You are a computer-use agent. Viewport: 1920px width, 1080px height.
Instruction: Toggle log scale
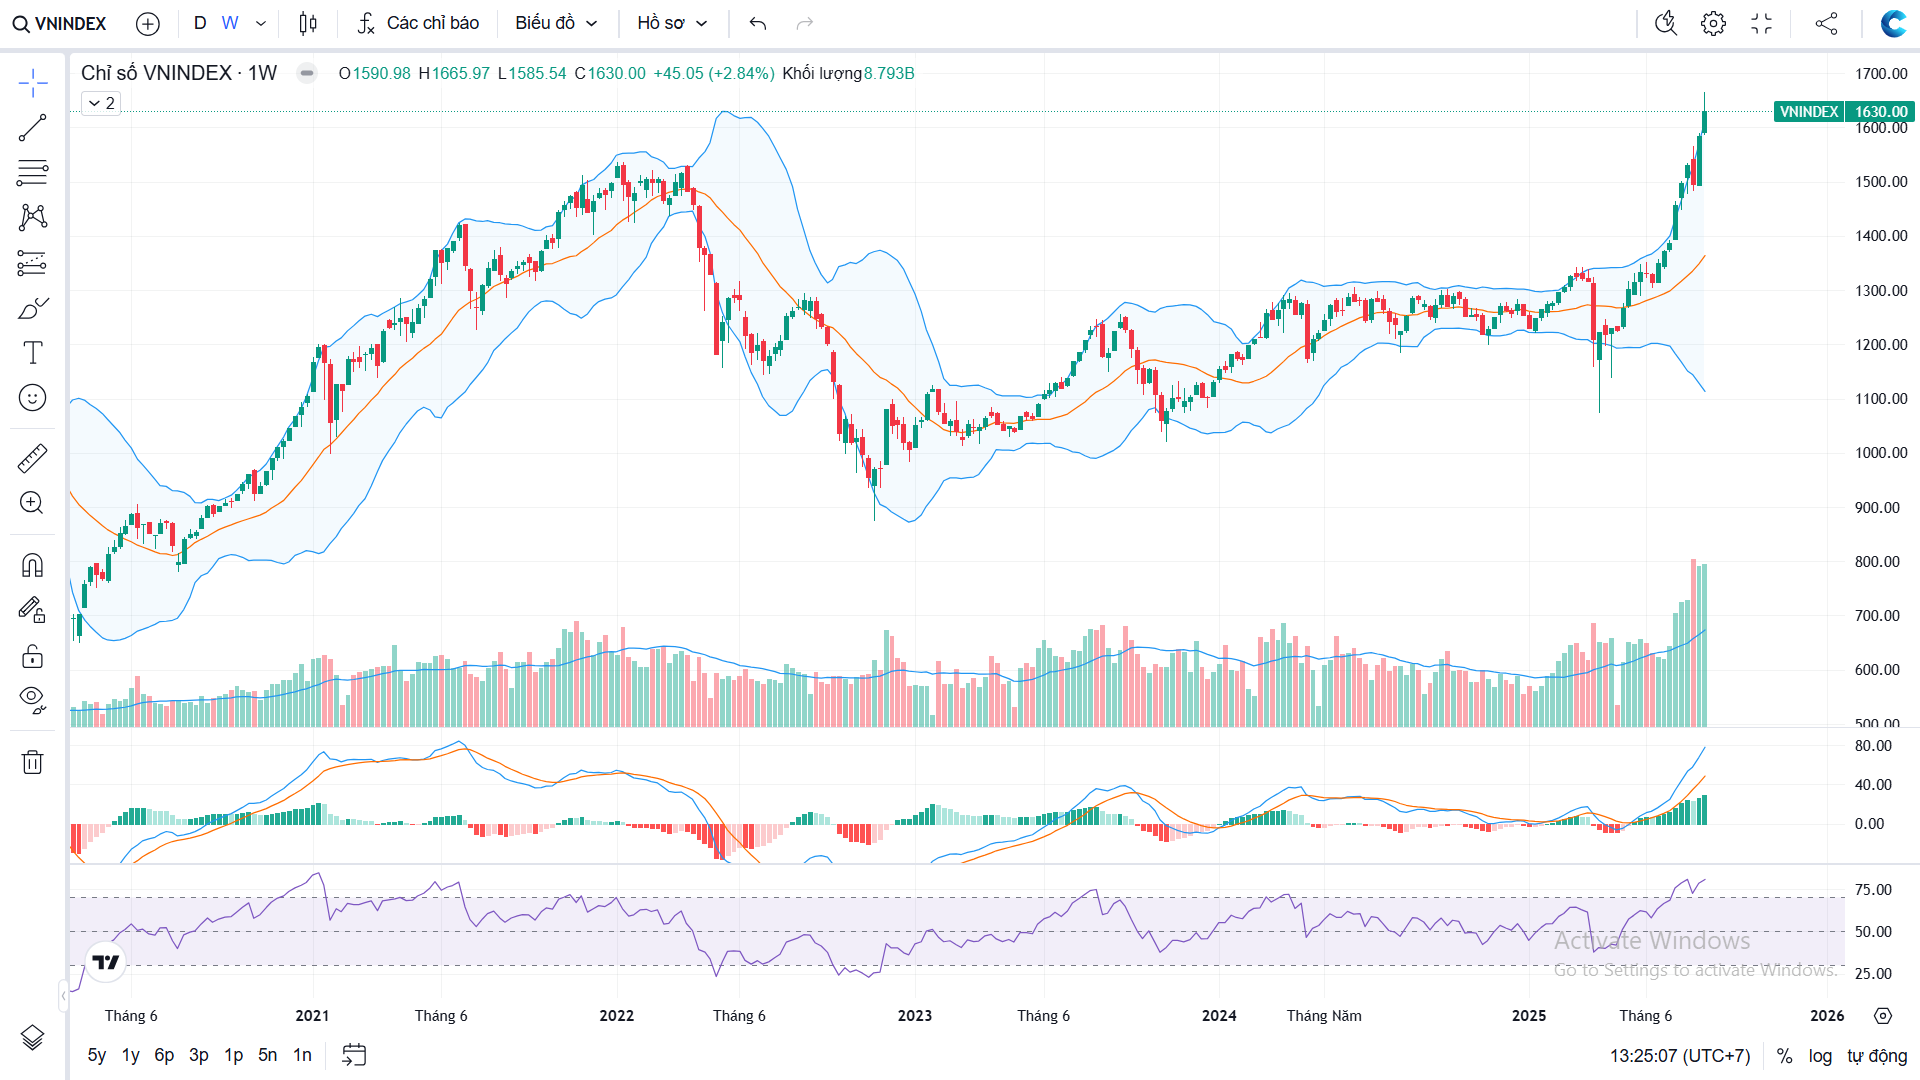point(1820,1056)
